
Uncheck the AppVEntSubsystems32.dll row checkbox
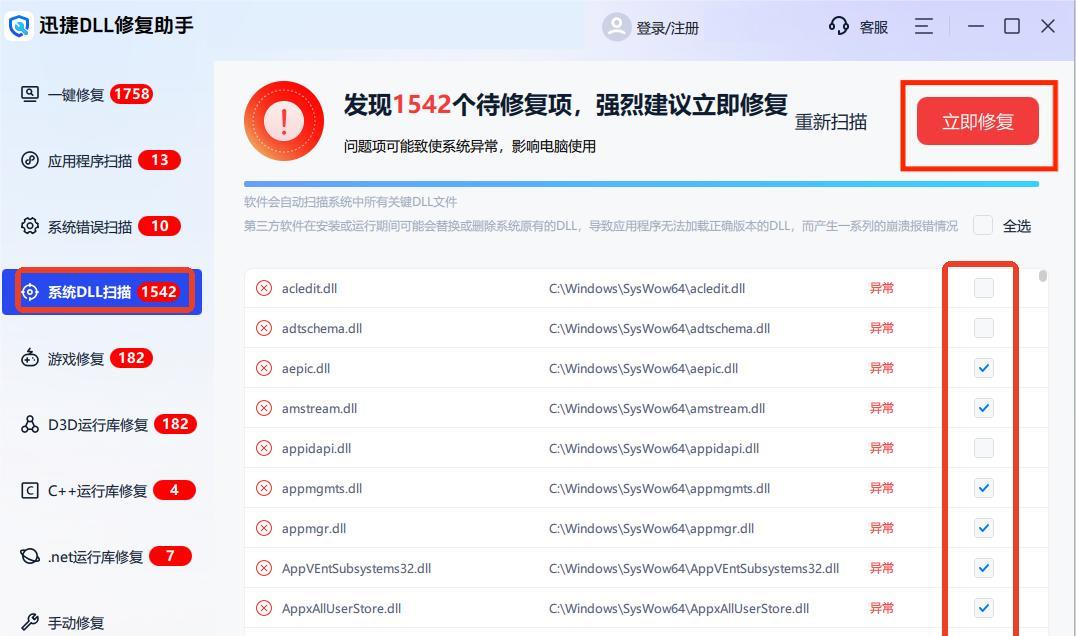point(983,568)
